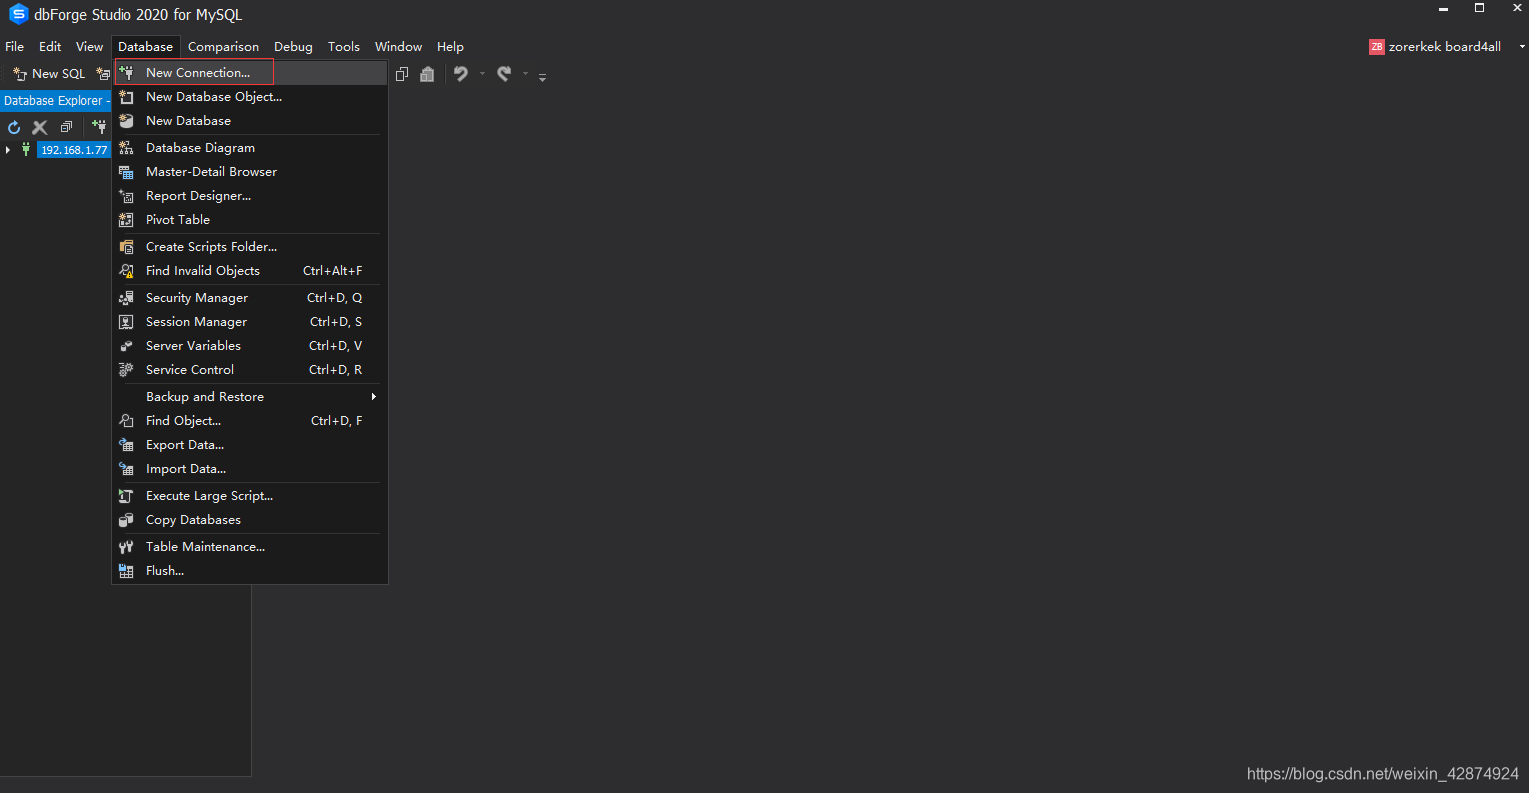Viewport: 1529px width, 793px height.
Task: Click the Copy Databases icon
Action: pyautogui.click(x=126, y=520)
